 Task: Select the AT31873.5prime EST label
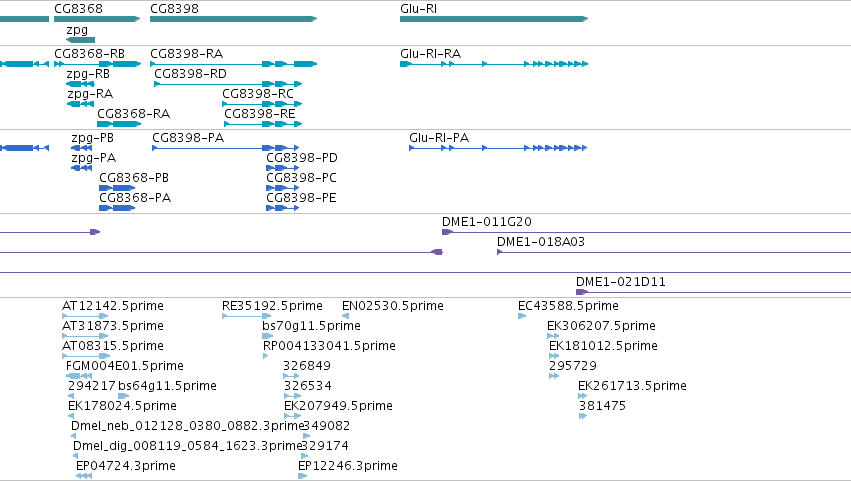pos(113,326)
